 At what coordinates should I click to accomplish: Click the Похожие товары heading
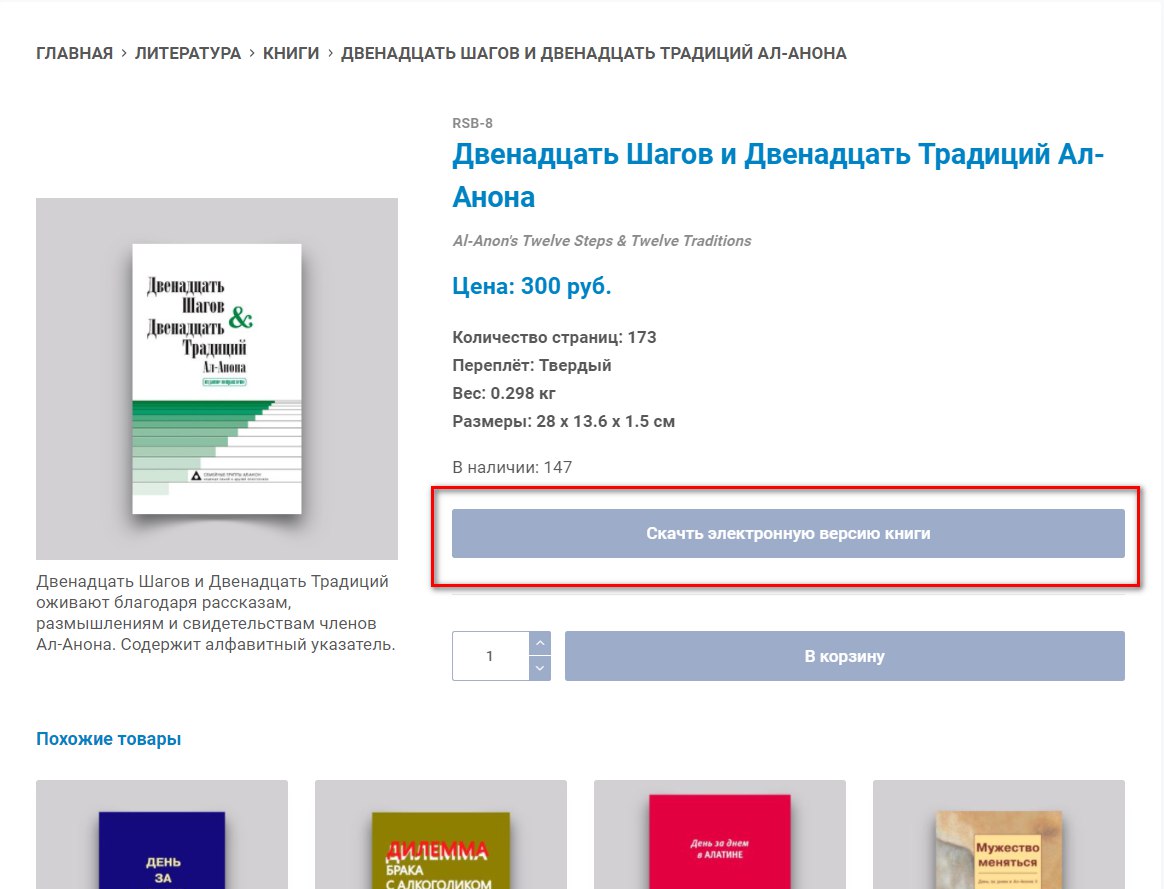click(x=108, y=739)
